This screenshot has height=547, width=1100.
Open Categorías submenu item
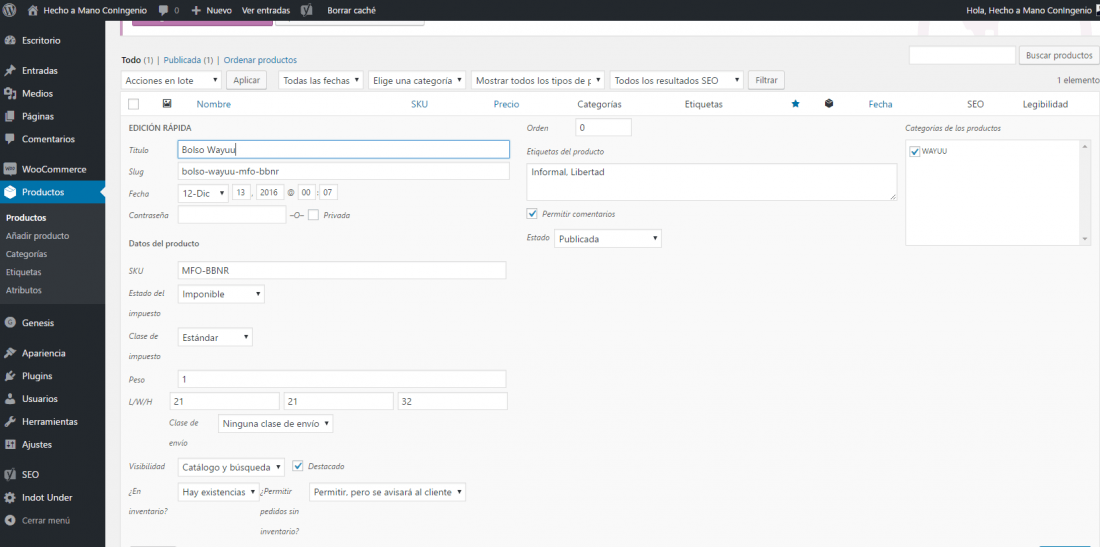(x=27, y=254)
